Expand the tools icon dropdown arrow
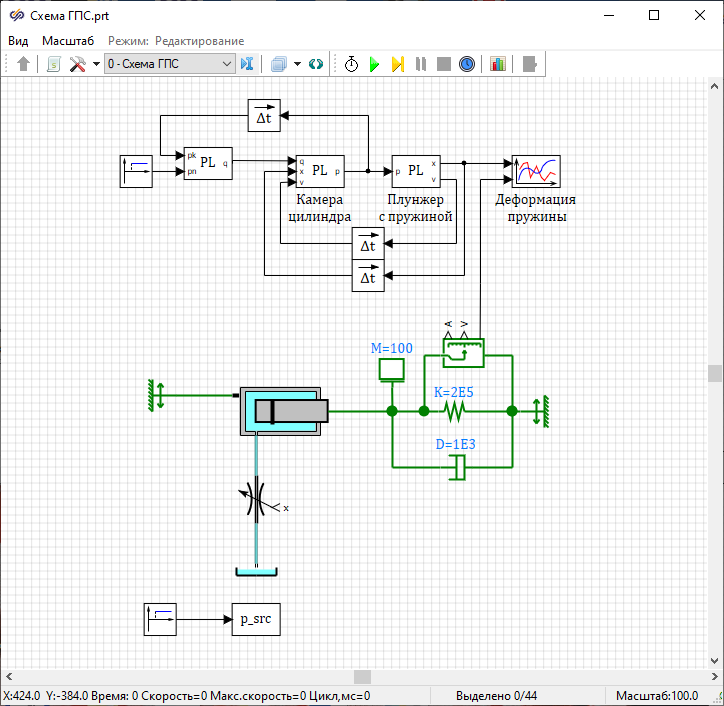 click(x=95, y=64)
